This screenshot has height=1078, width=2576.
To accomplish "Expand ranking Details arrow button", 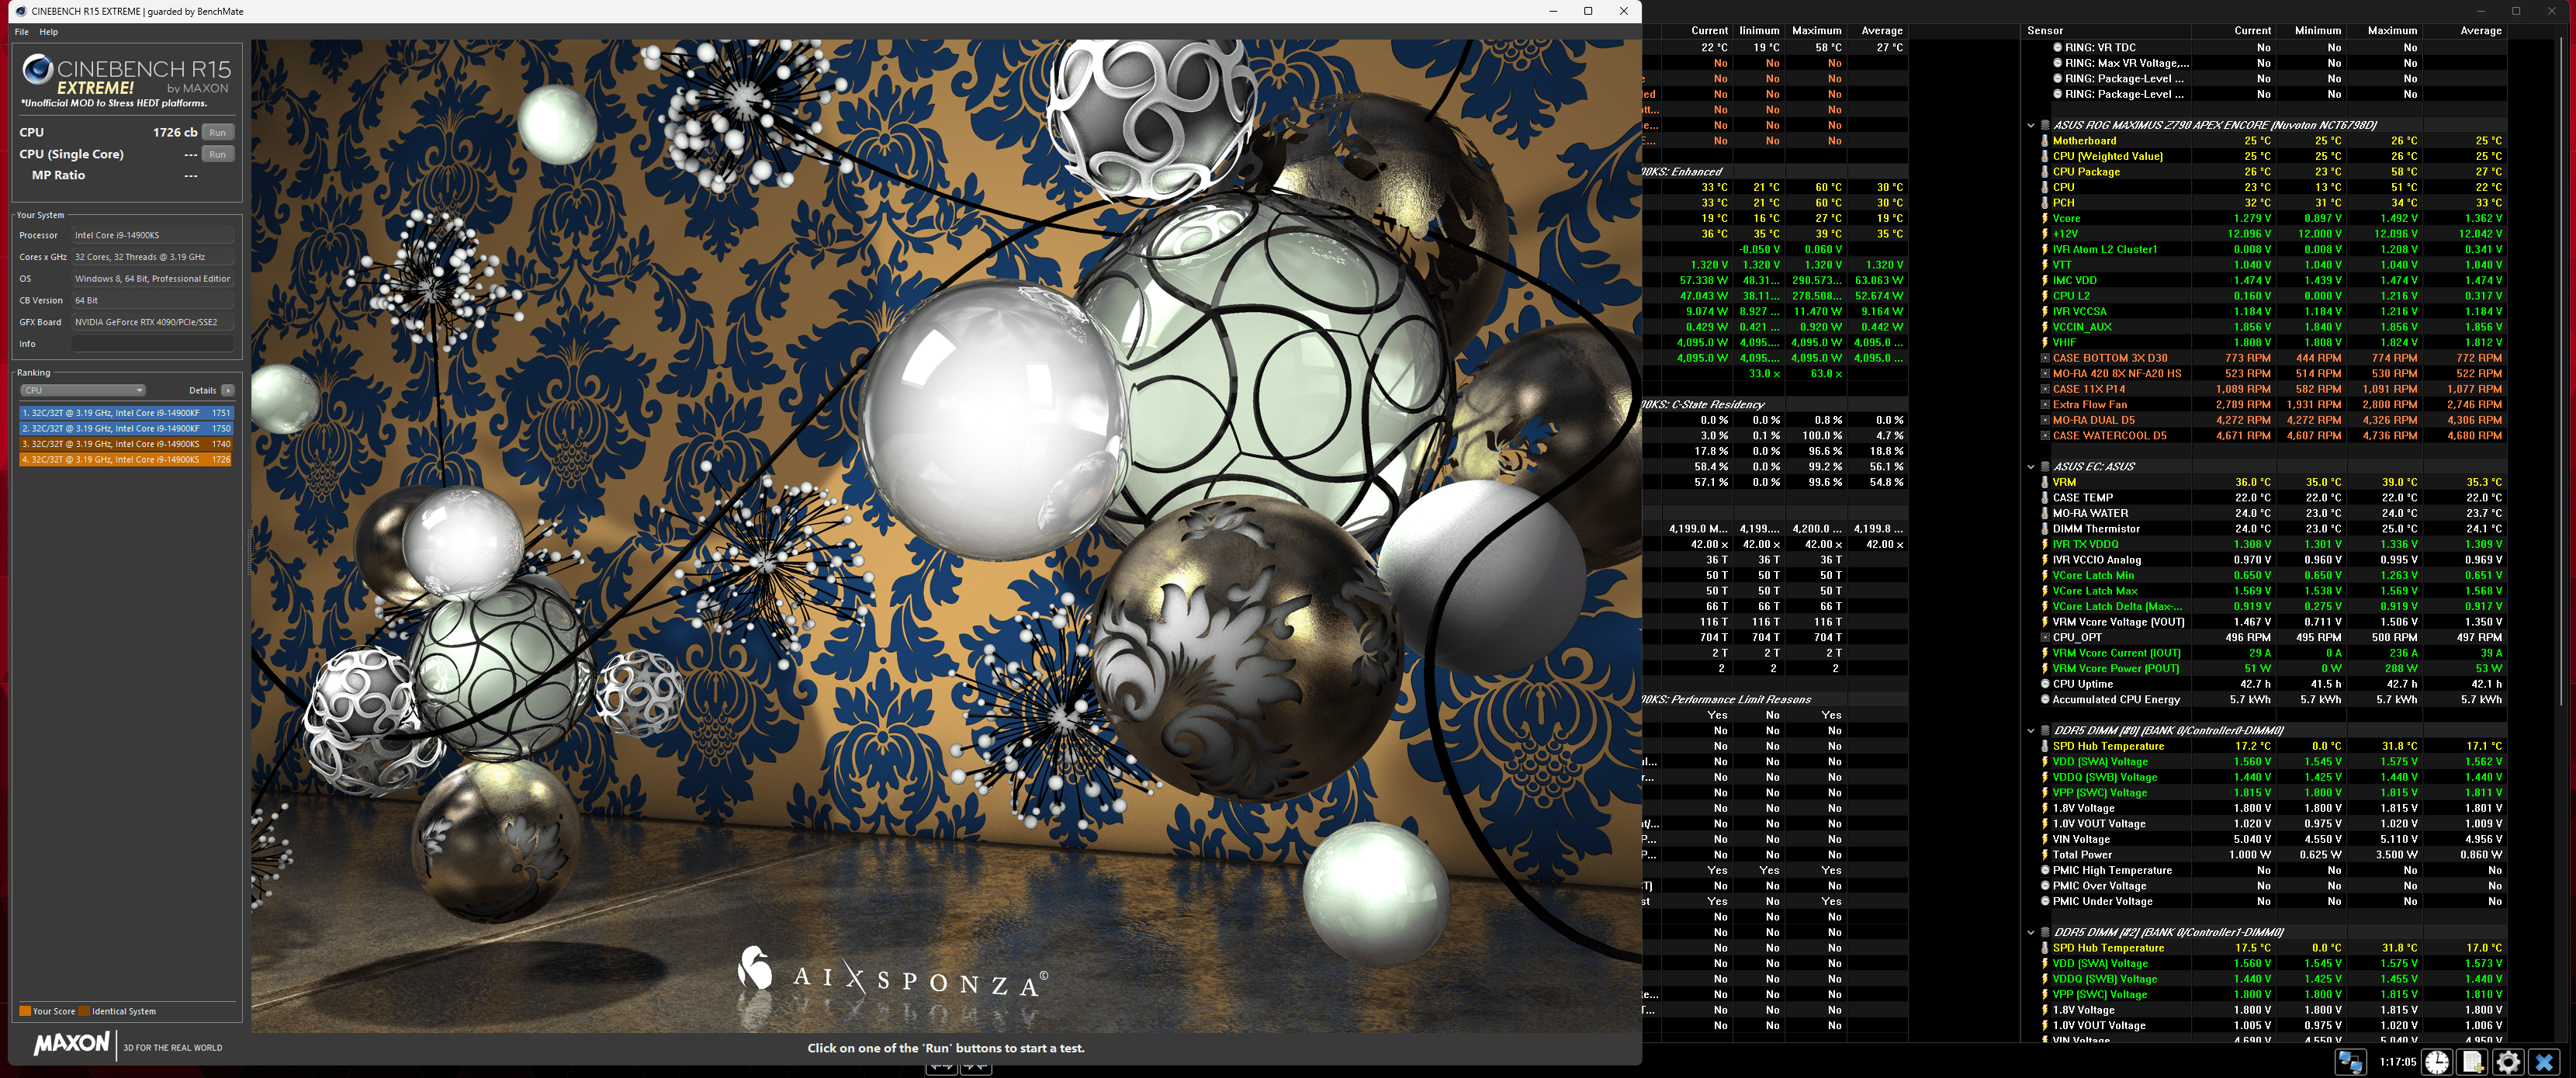I will pos(228,390).
